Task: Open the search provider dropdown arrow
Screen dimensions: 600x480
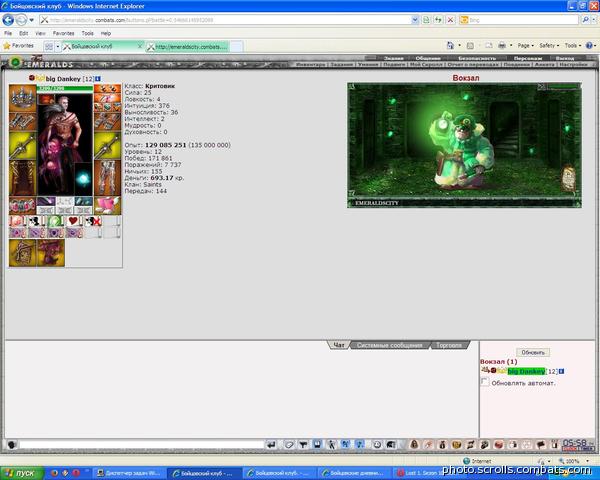Action: (593, 20)
